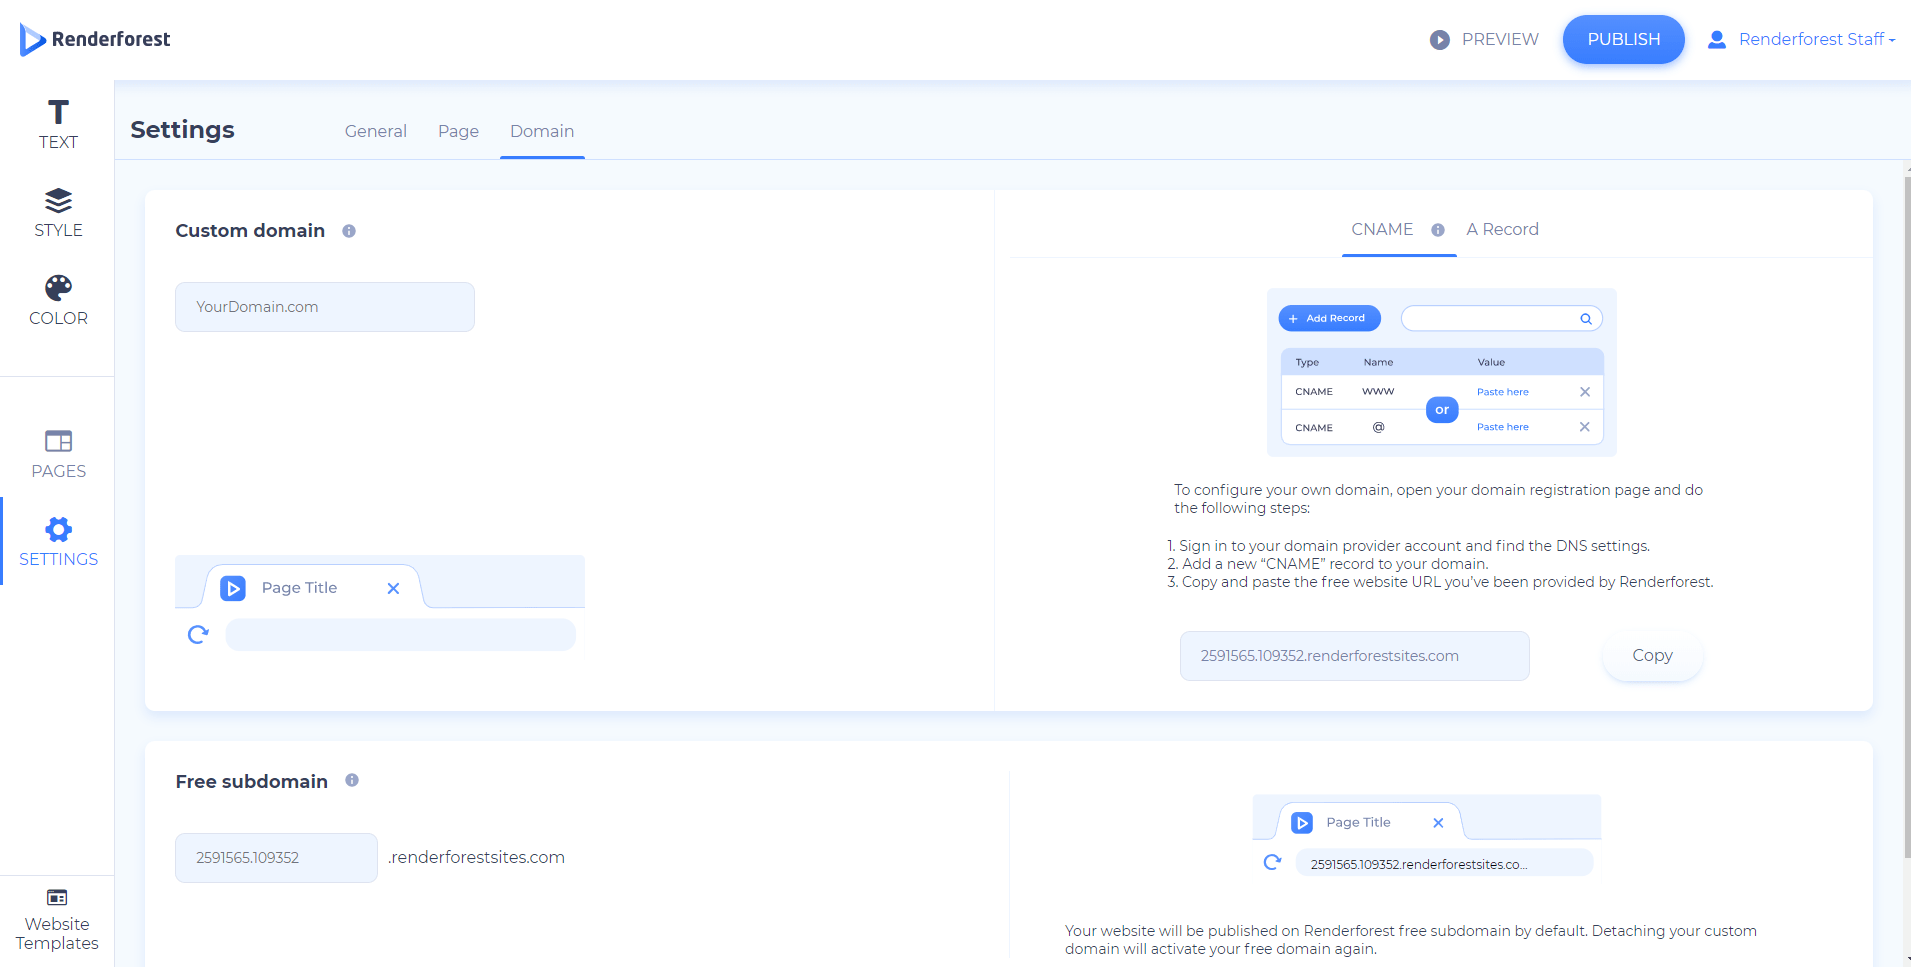1911x967 pixels.
Task: Switch to the Page settings tab
Action: (458, 131)
